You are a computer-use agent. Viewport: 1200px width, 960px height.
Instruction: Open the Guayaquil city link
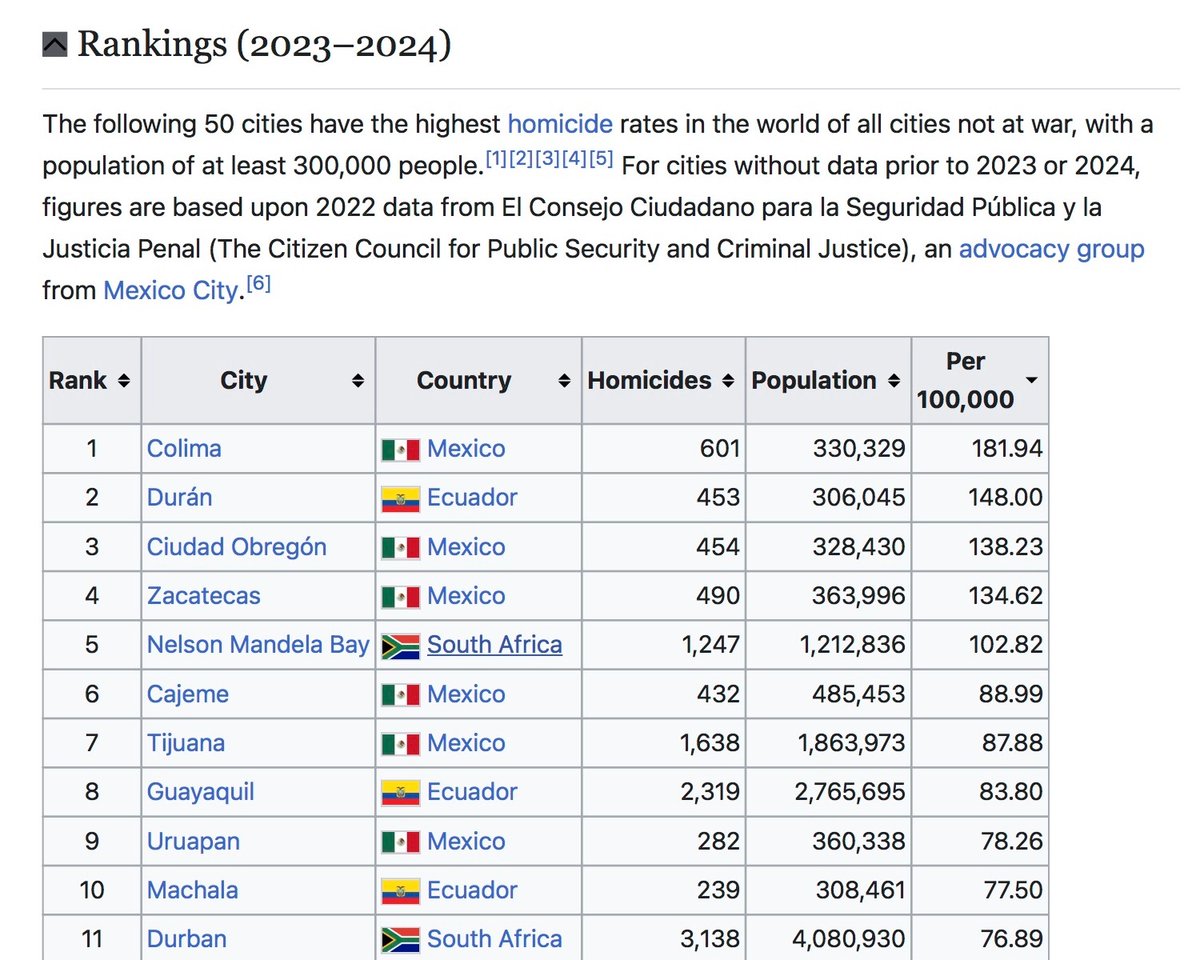point(201,792)
